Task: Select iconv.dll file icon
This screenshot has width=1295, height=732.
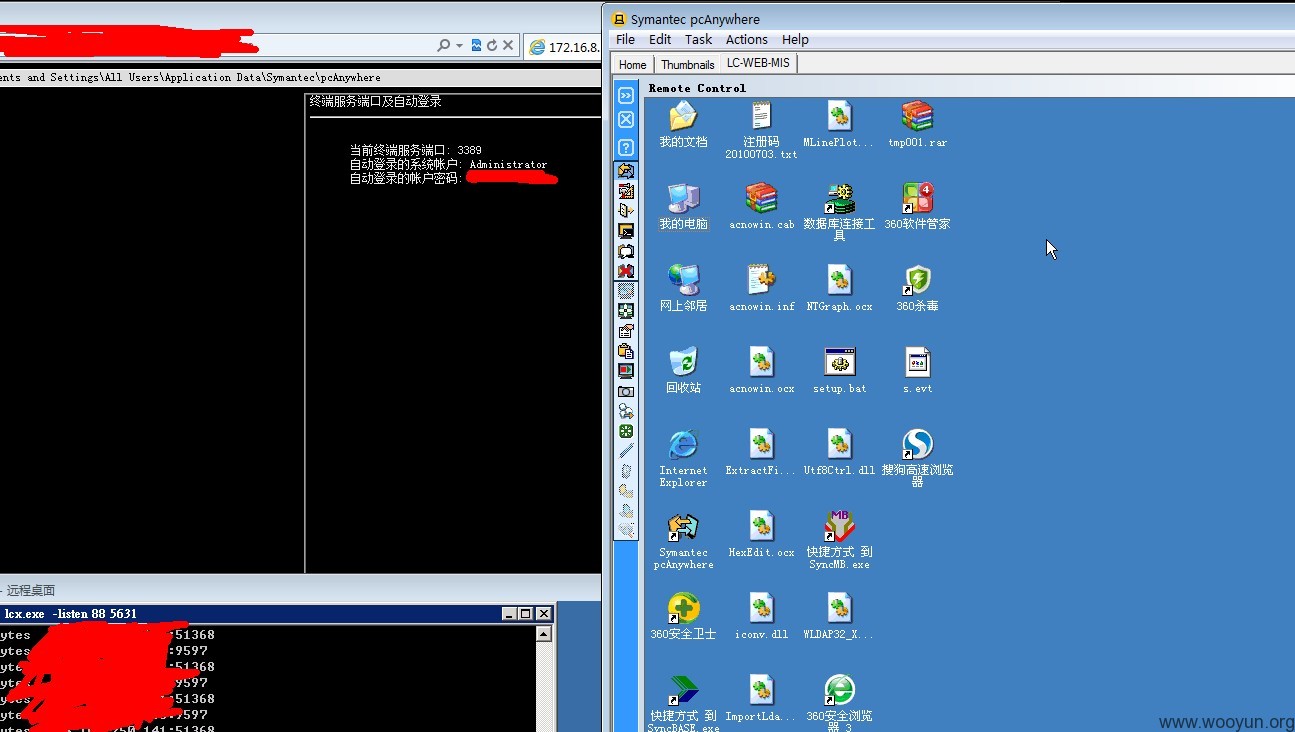Action: 761,608
